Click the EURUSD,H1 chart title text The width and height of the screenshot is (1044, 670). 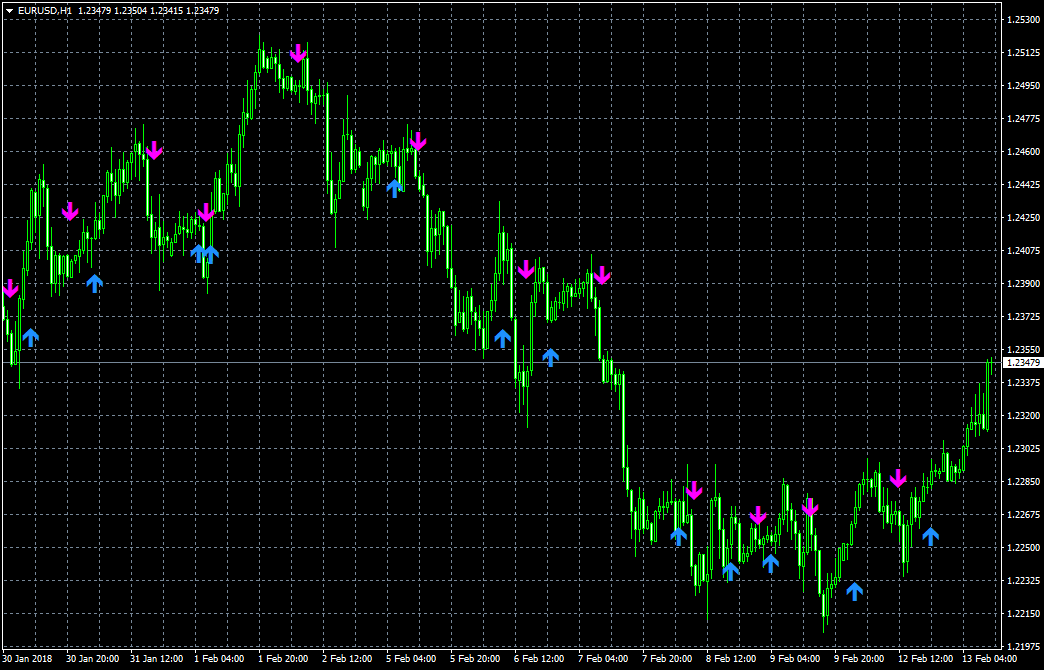point(45,11)
